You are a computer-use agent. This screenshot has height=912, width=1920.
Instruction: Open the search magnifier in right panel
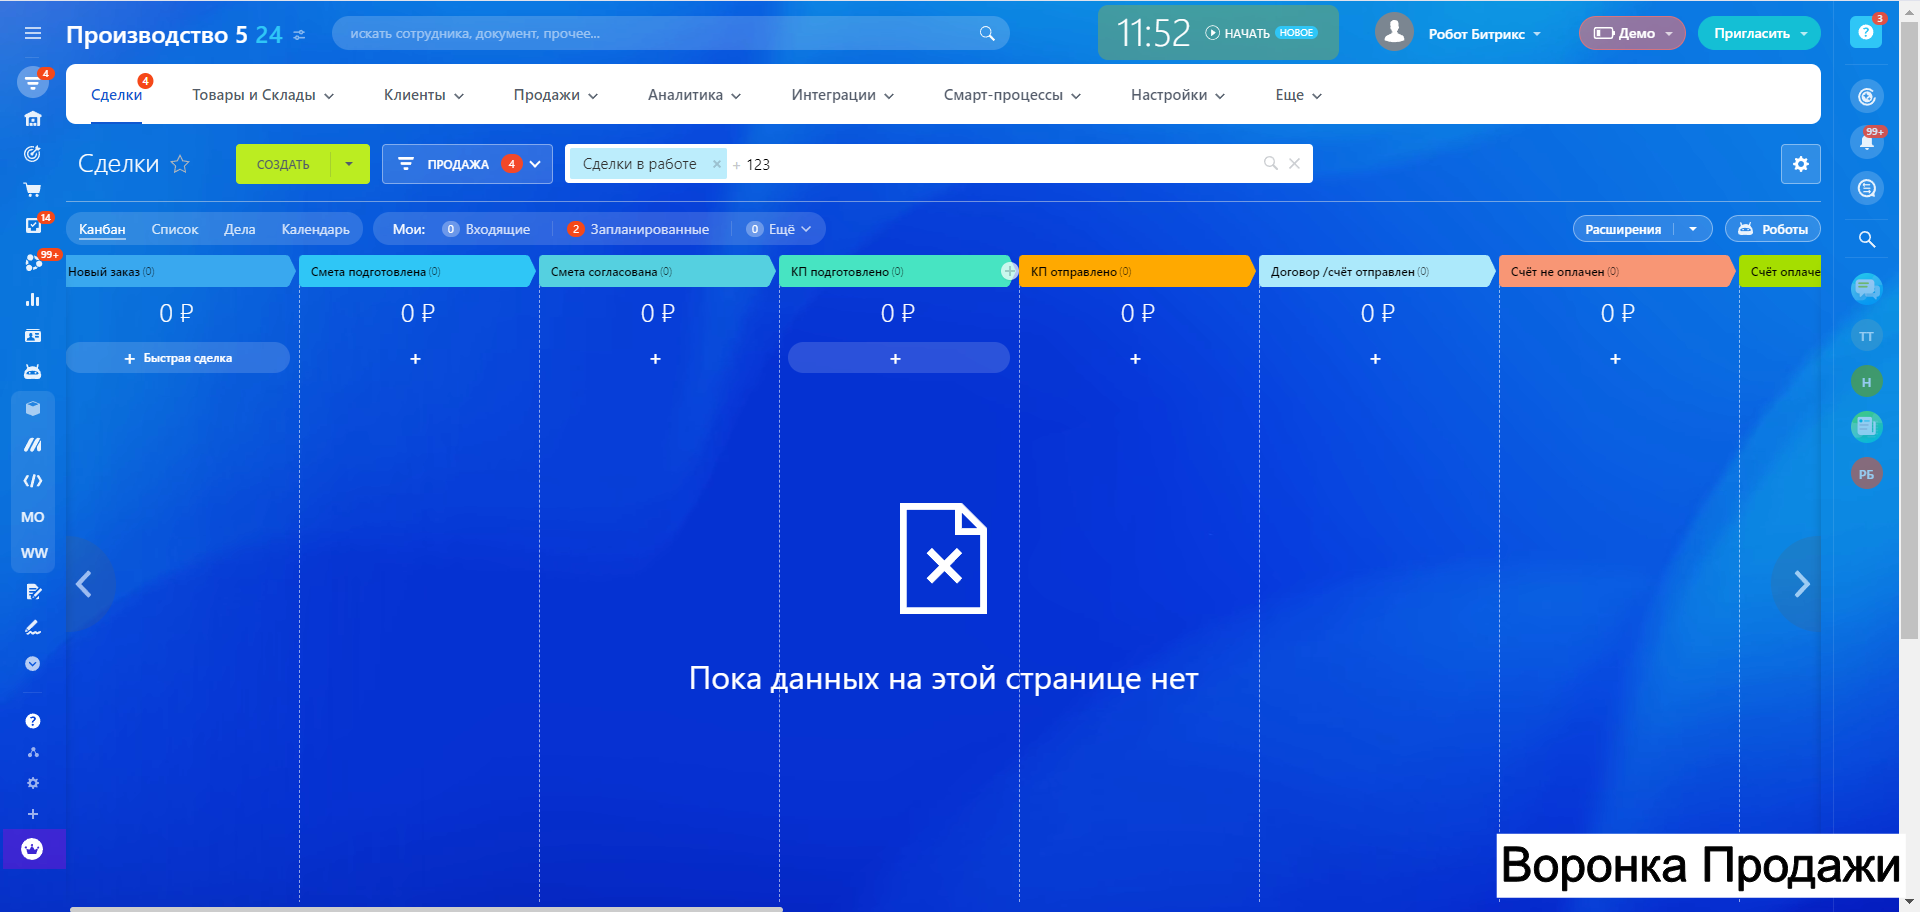[x=1866, y=239]
